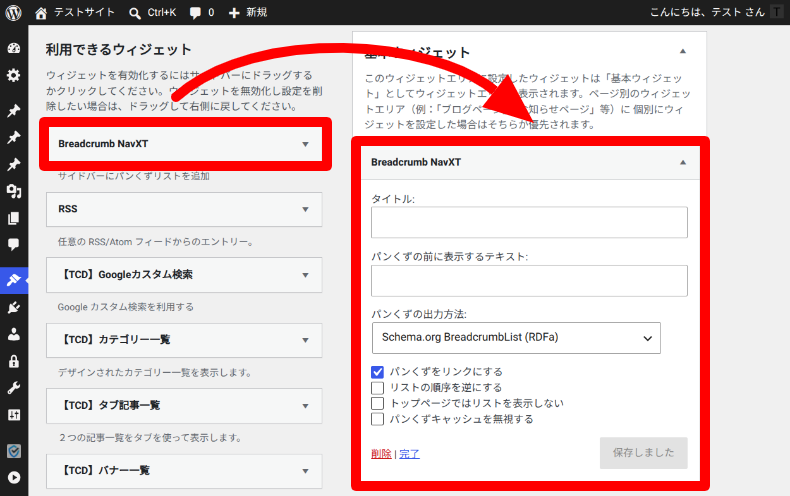Collapse the 基本ウィジェット area arrow

click(683, 51)
